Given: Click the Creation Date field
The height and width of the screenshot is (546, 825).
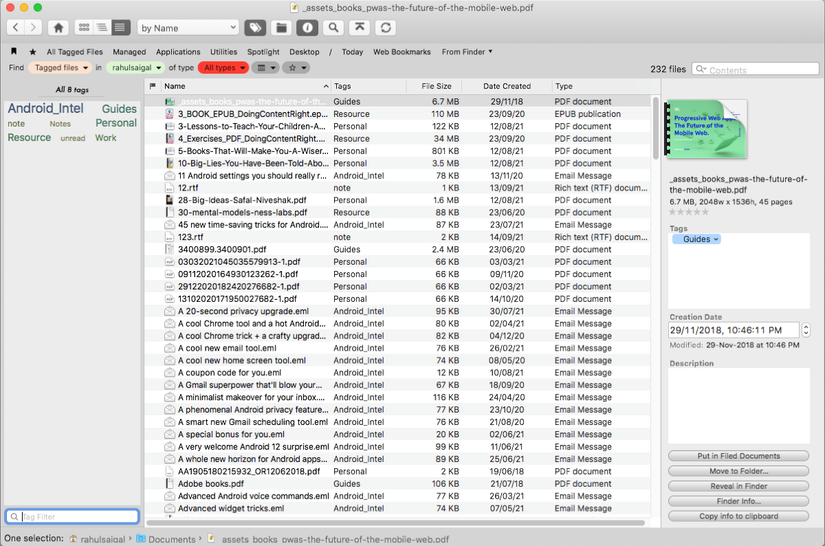Looking at the screenshot, I should click(x=734, y=330).
